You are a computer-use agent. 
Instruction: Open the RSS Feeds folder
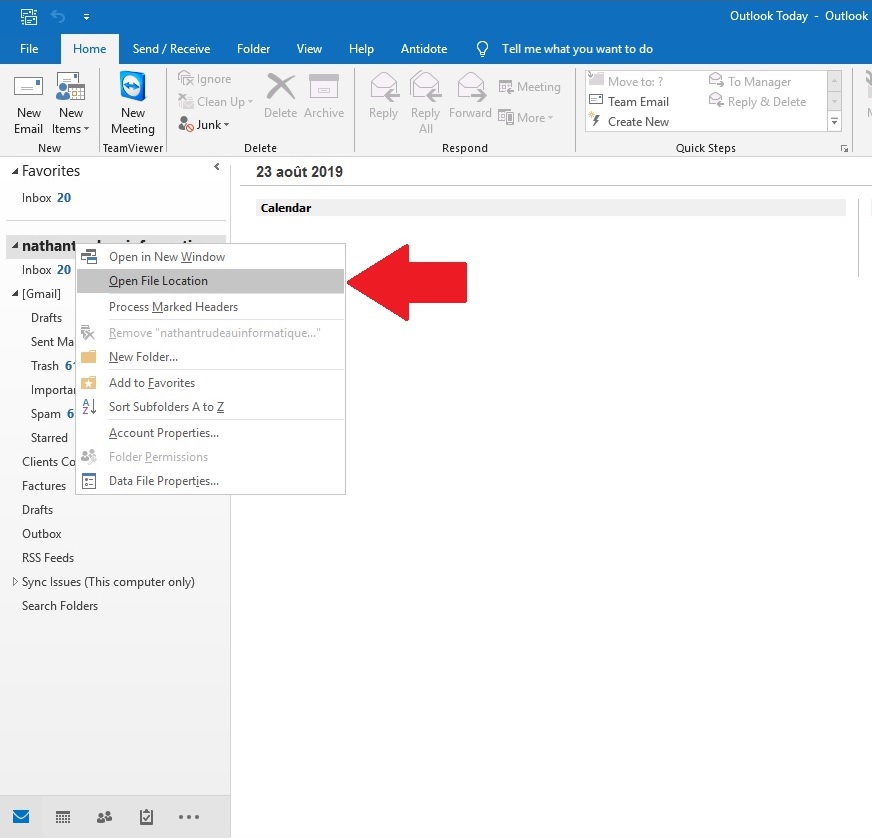click(x=48, y=558)
